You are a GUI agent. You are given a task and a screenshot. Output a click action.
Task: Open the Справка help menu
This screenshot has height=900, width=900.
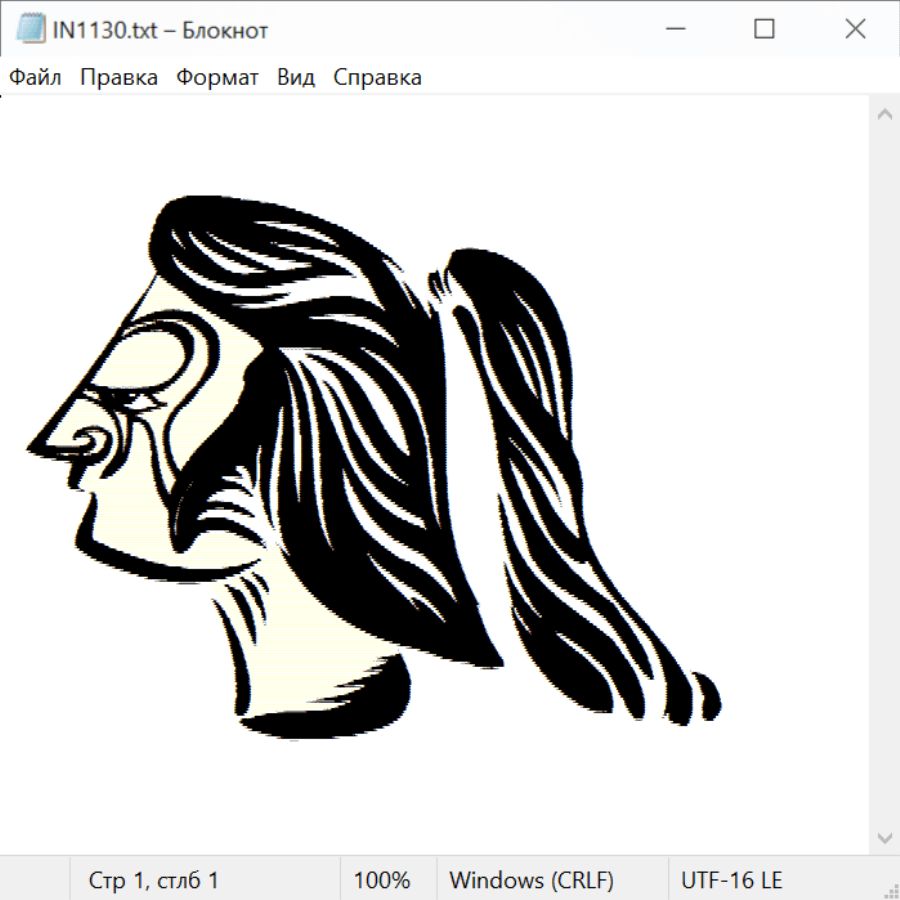(x=377, y=78)
